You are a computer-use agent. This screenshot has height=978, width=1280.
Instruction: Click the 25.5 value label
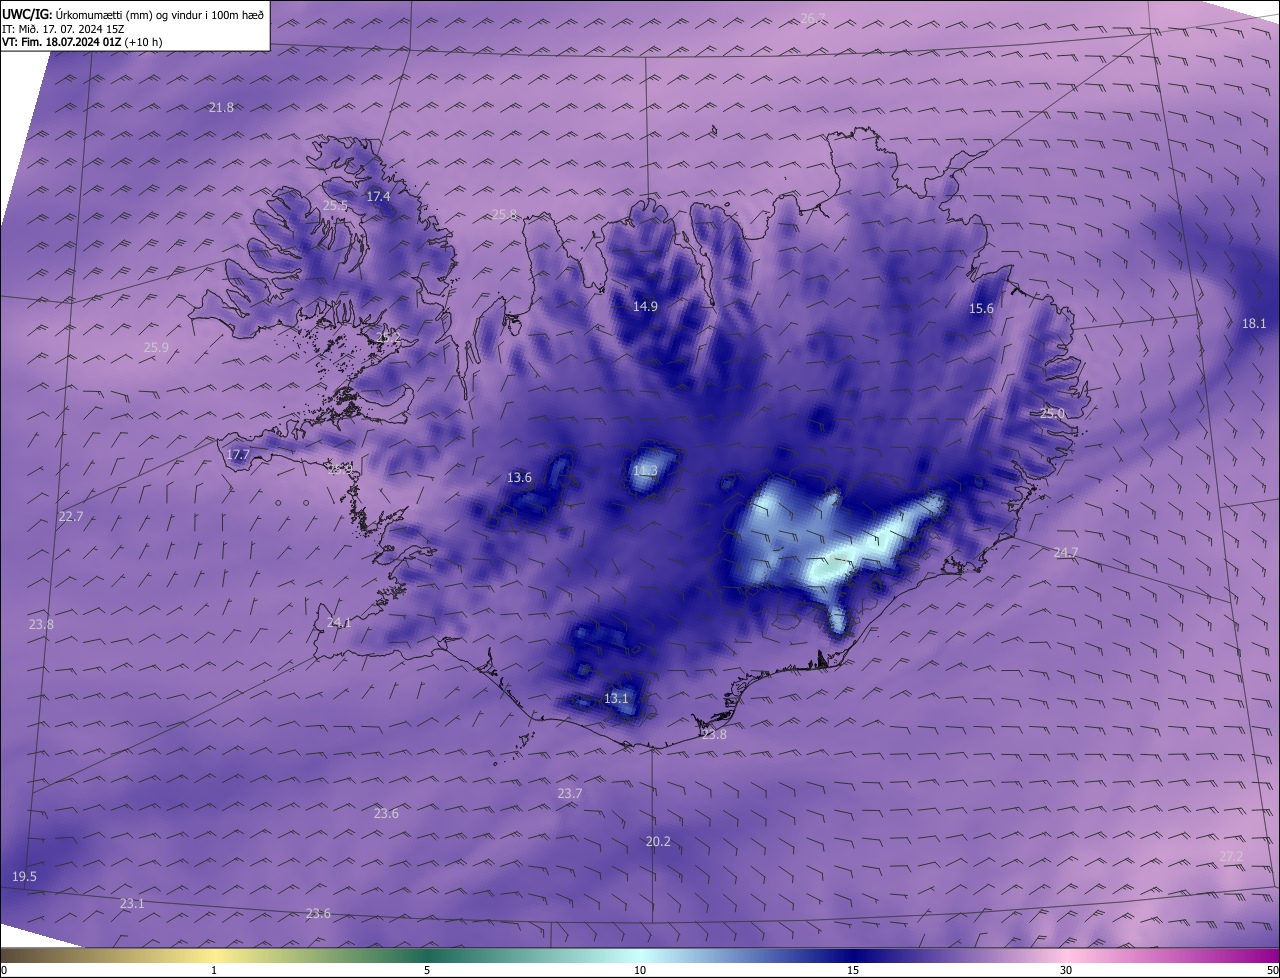[x=335, y=206]
